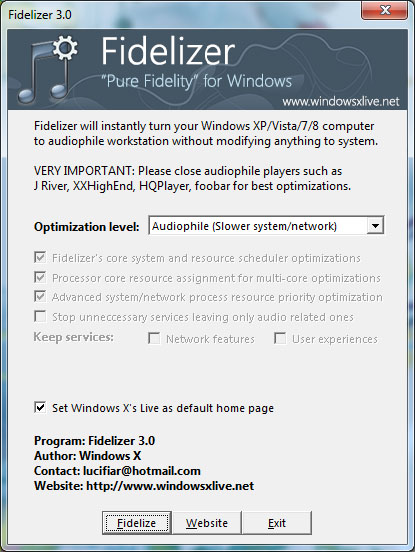Open the Optimization level dropdown arrow
This screenshot has height=552, width=415.
click(x=375, y=226)
